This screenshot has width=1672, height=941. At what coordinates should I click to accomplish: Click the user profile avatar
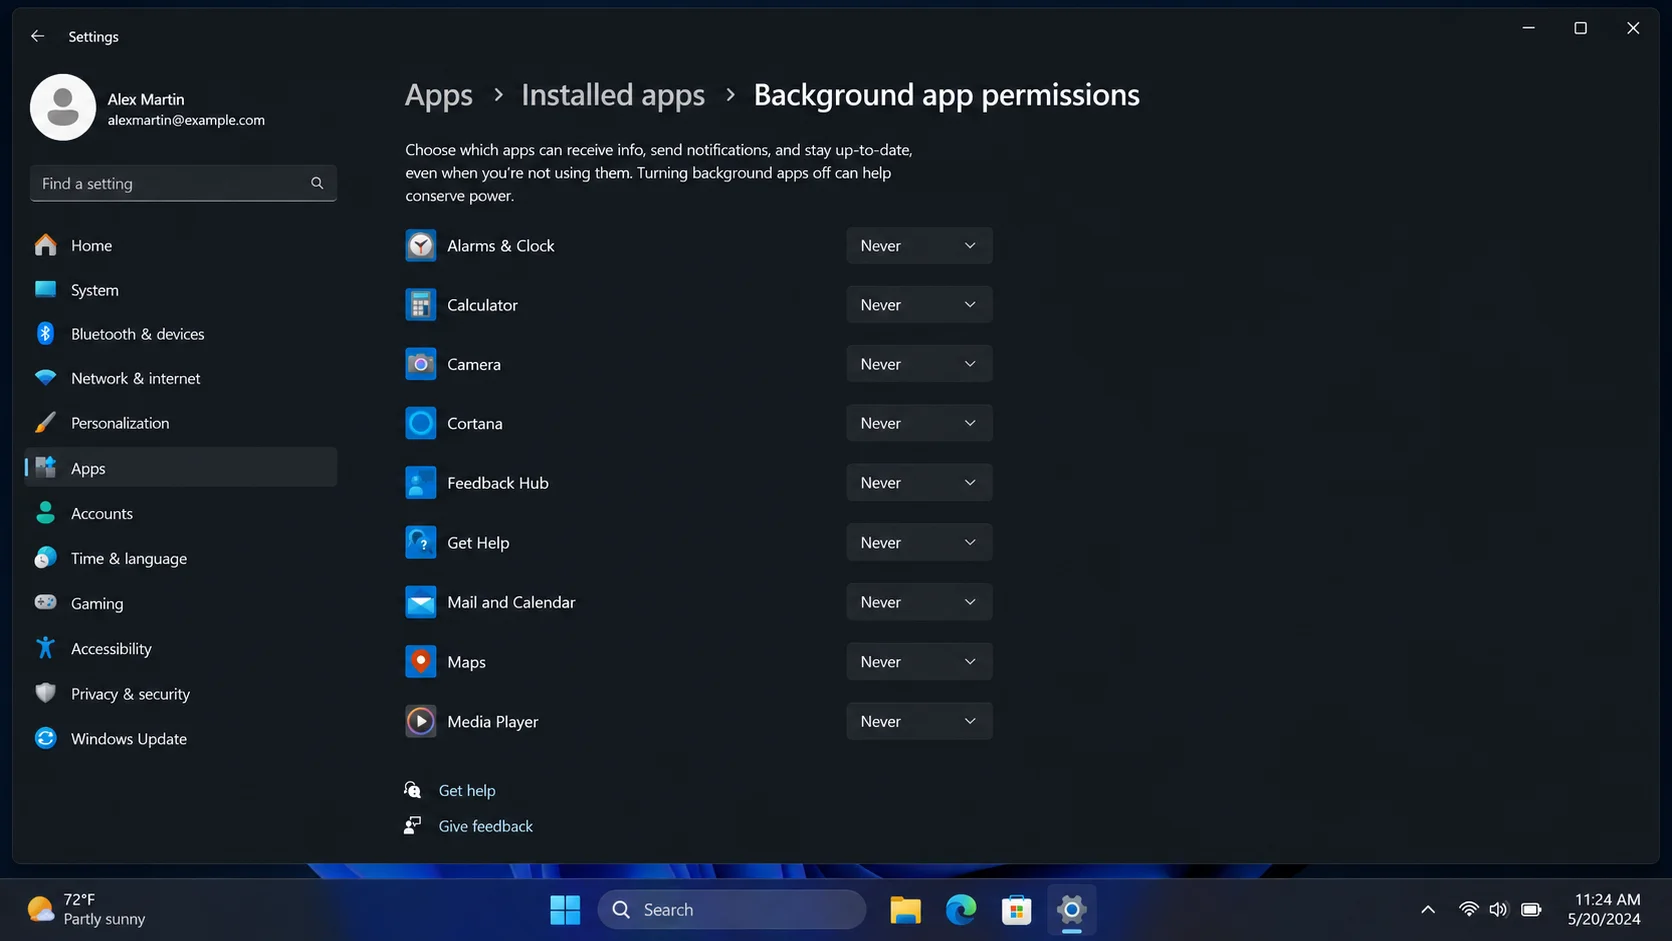coord(63,107)
